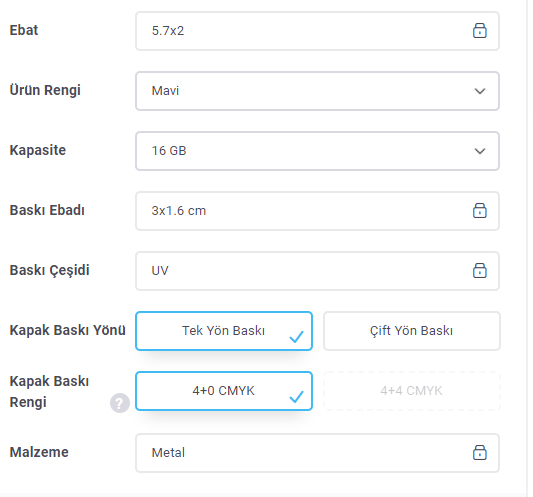Click the Malzeme label text
The height and width of the screenshot is (497, 533).
click(x=39, y=452)
